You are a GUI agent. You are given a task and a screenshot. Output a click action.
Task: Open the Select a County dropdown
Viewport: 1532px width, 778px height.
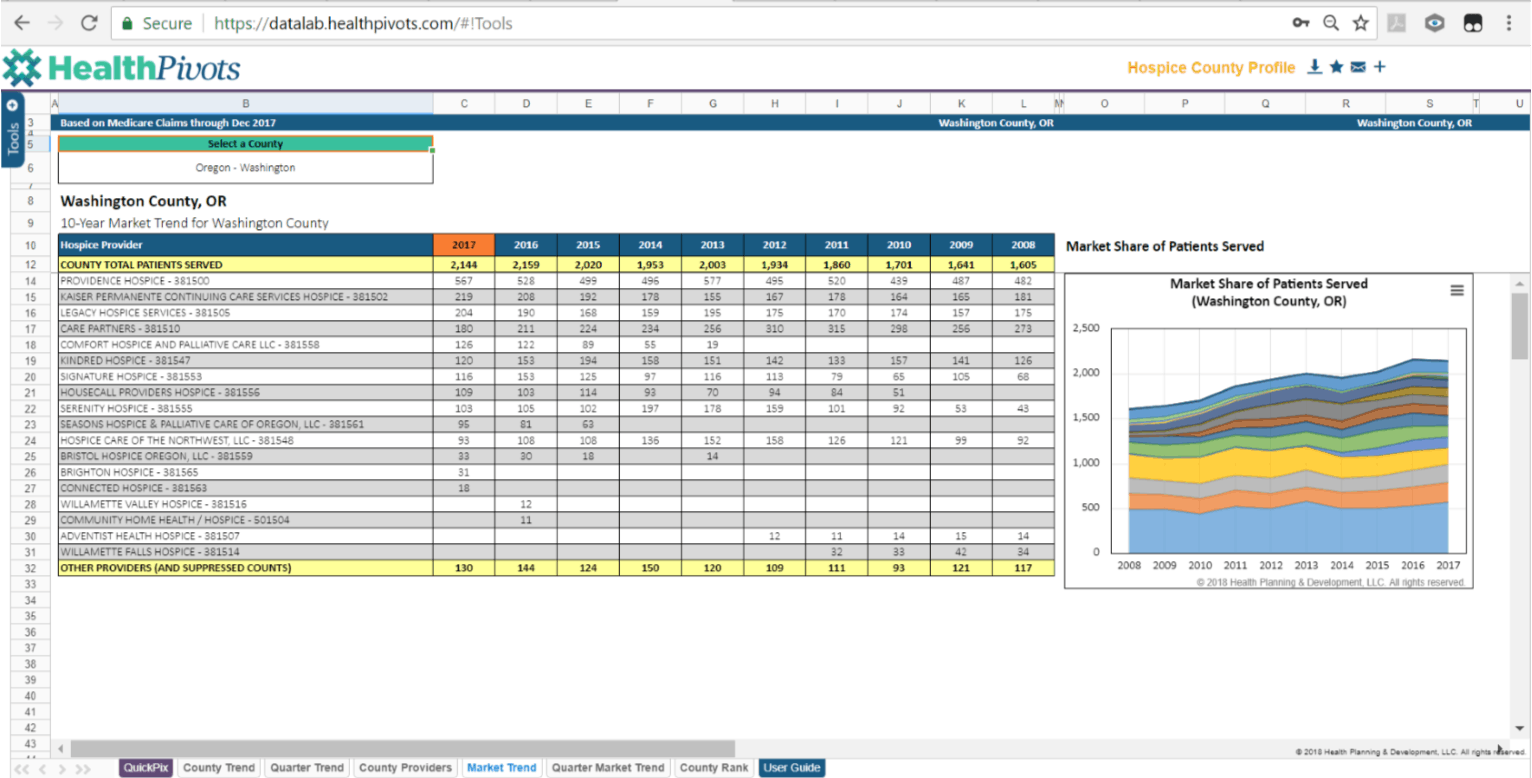tap(246, 144)
